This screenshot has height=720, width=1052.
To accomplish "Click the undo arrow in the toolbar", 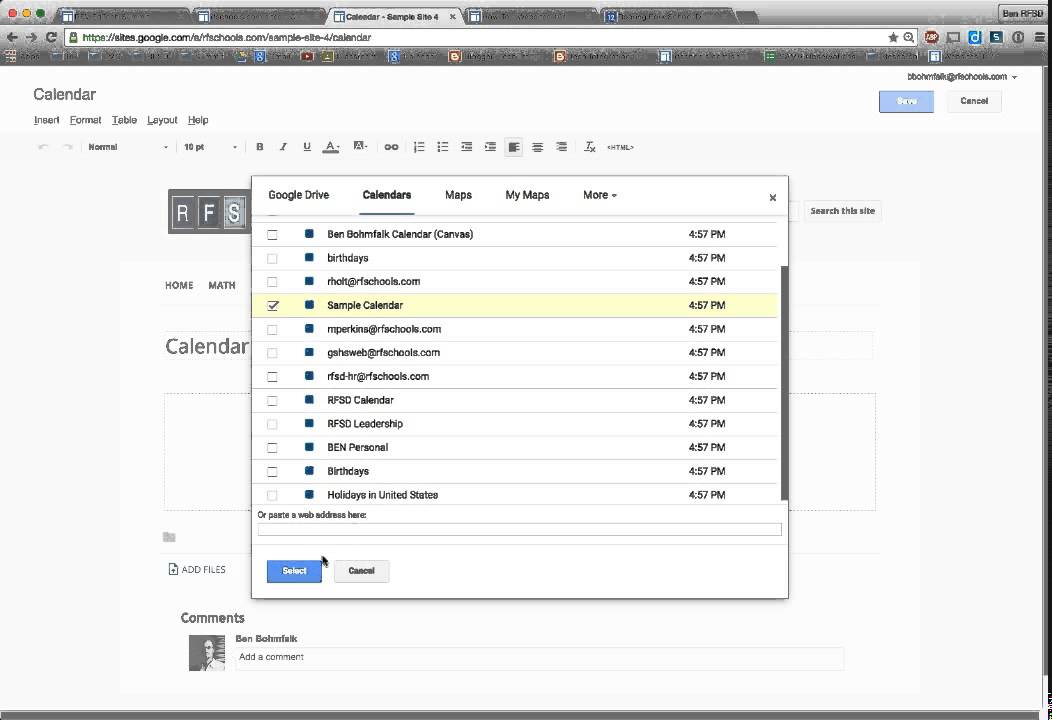I will point(44,147).
